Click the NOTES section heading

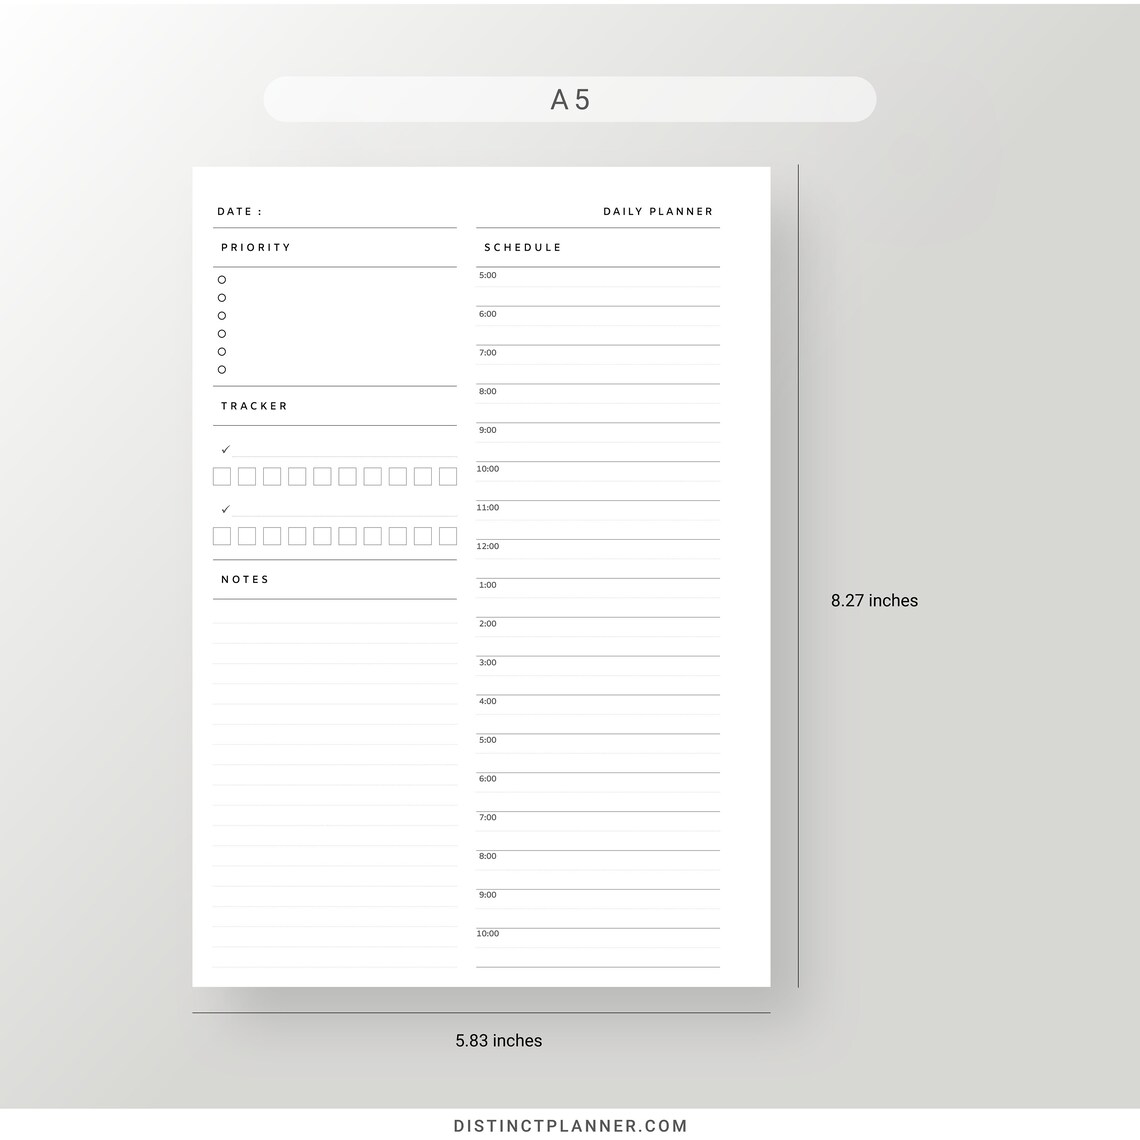point(244,579)
